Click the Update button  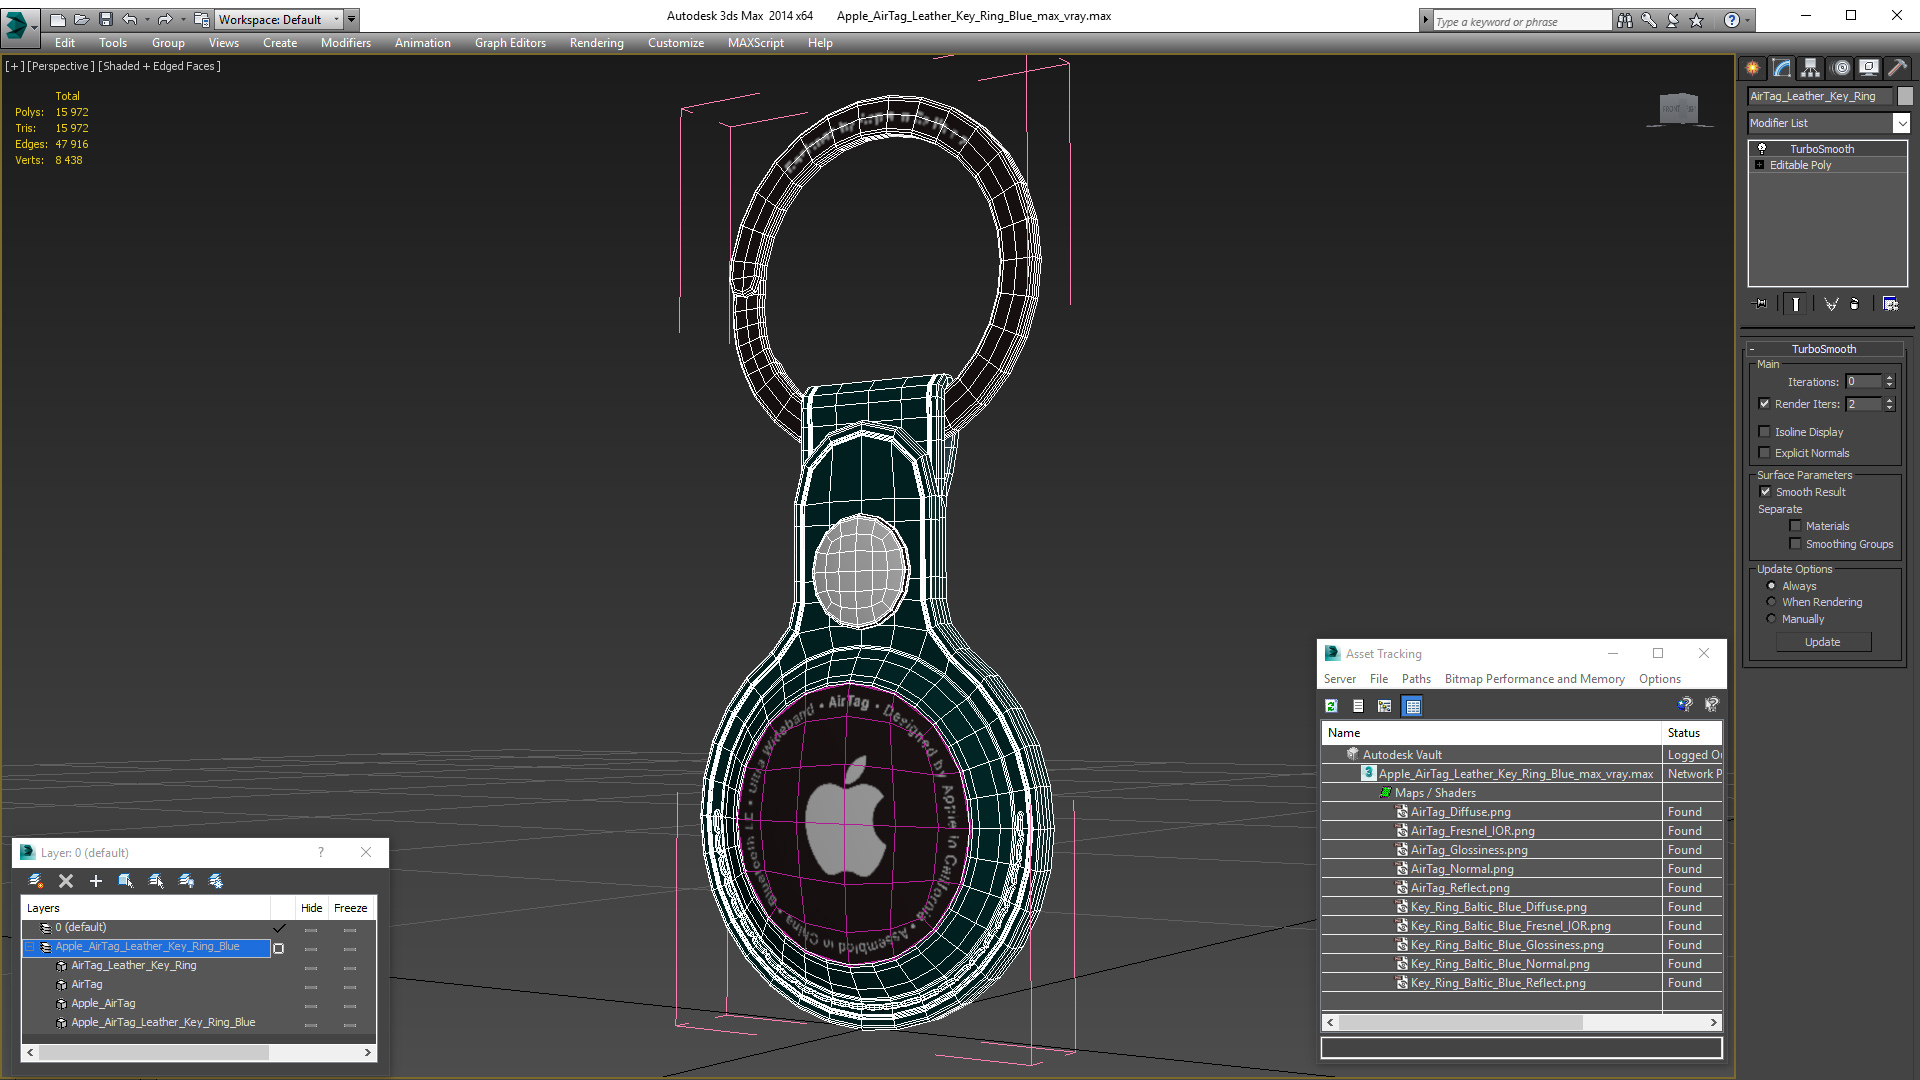click(1823, 643)
